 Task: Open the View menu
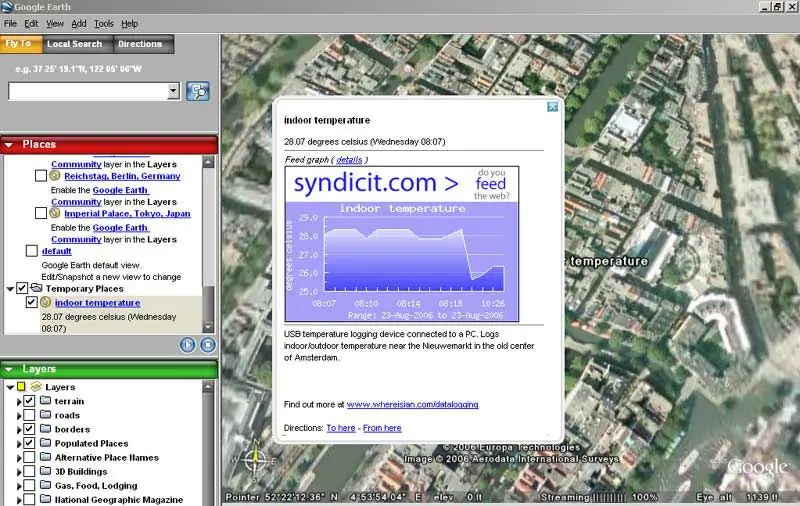point(55,23)
